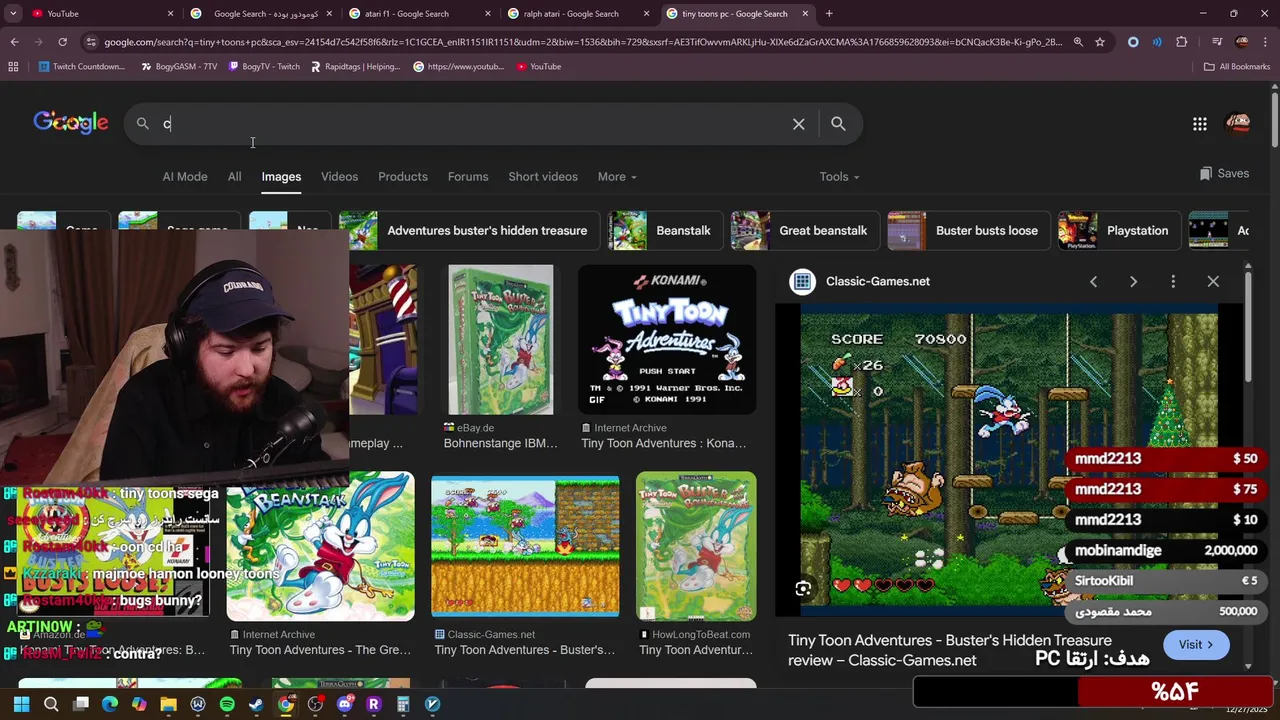Click in the Google search input field
The height and width of the screenshot is (720, 1280).
[x=470, y=124]
